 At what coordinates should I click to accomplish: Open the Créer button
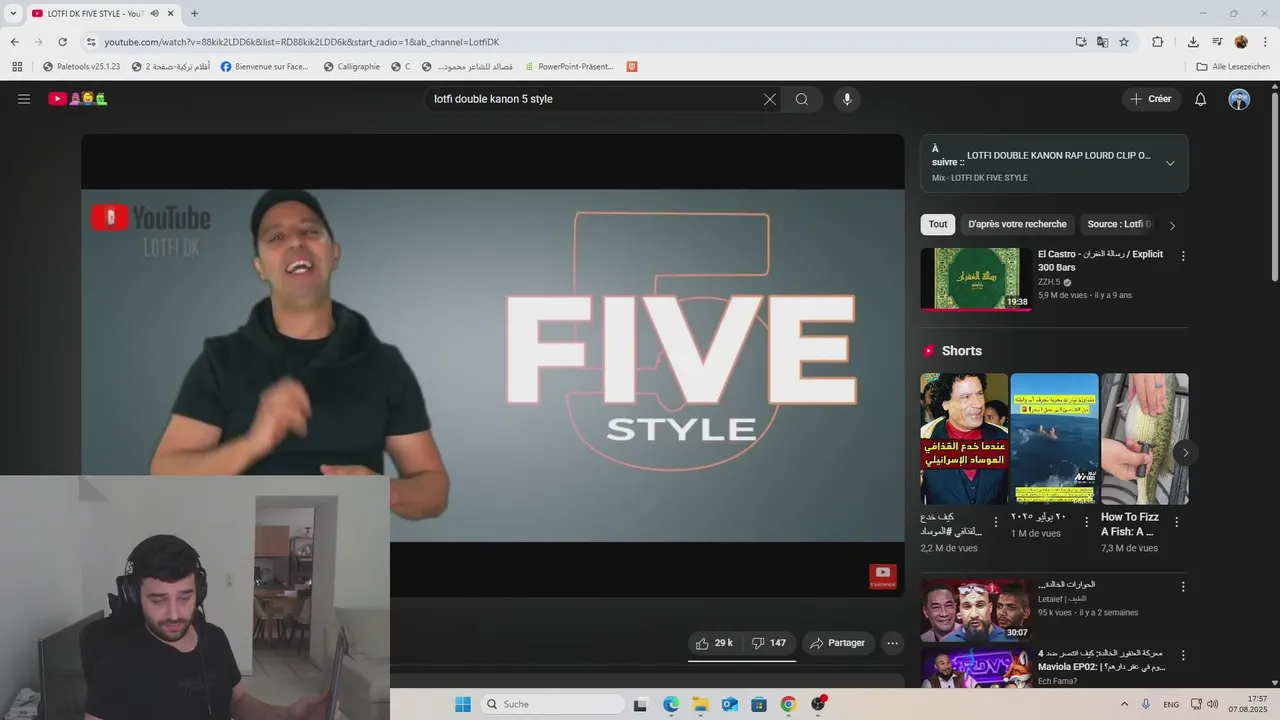point(1151,99)
